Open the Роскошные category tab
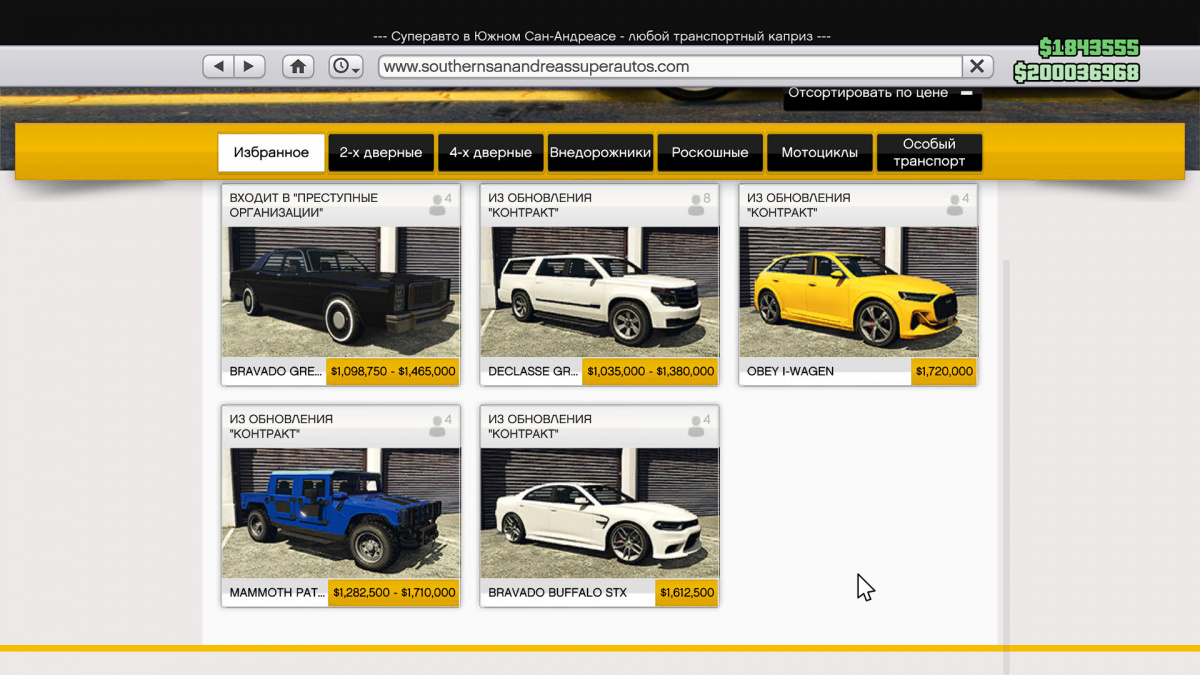Viewport: 1200px width, 675px height. (x=710, y=153)
